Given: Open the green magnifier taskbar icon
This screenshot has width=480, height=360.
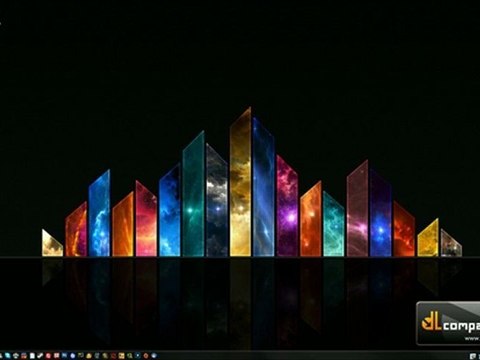Looking at the screenshot, I should pos(129,356).
